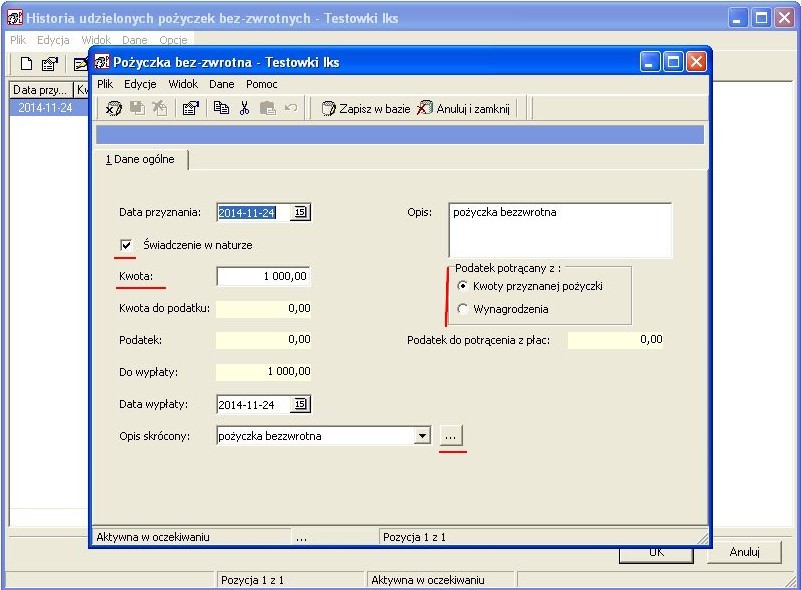Screen dimensions: 801x590
Task: Select the Dane ogólne tab
Action: click(141, 159)
